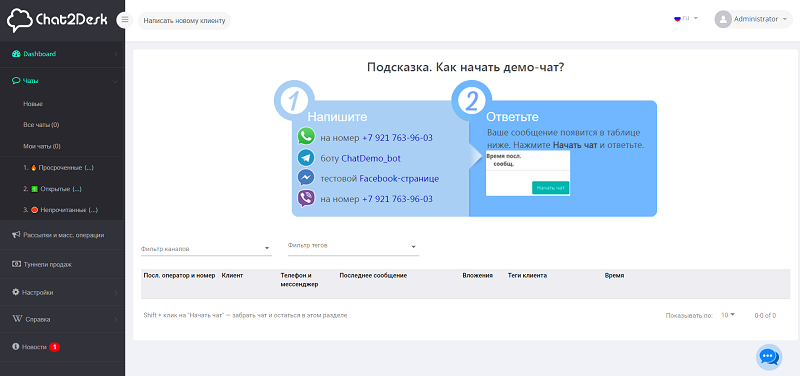Click the Посл. оператор и номер column header
Viewport: 800px width, 376px height.
(x=180, y=275)
